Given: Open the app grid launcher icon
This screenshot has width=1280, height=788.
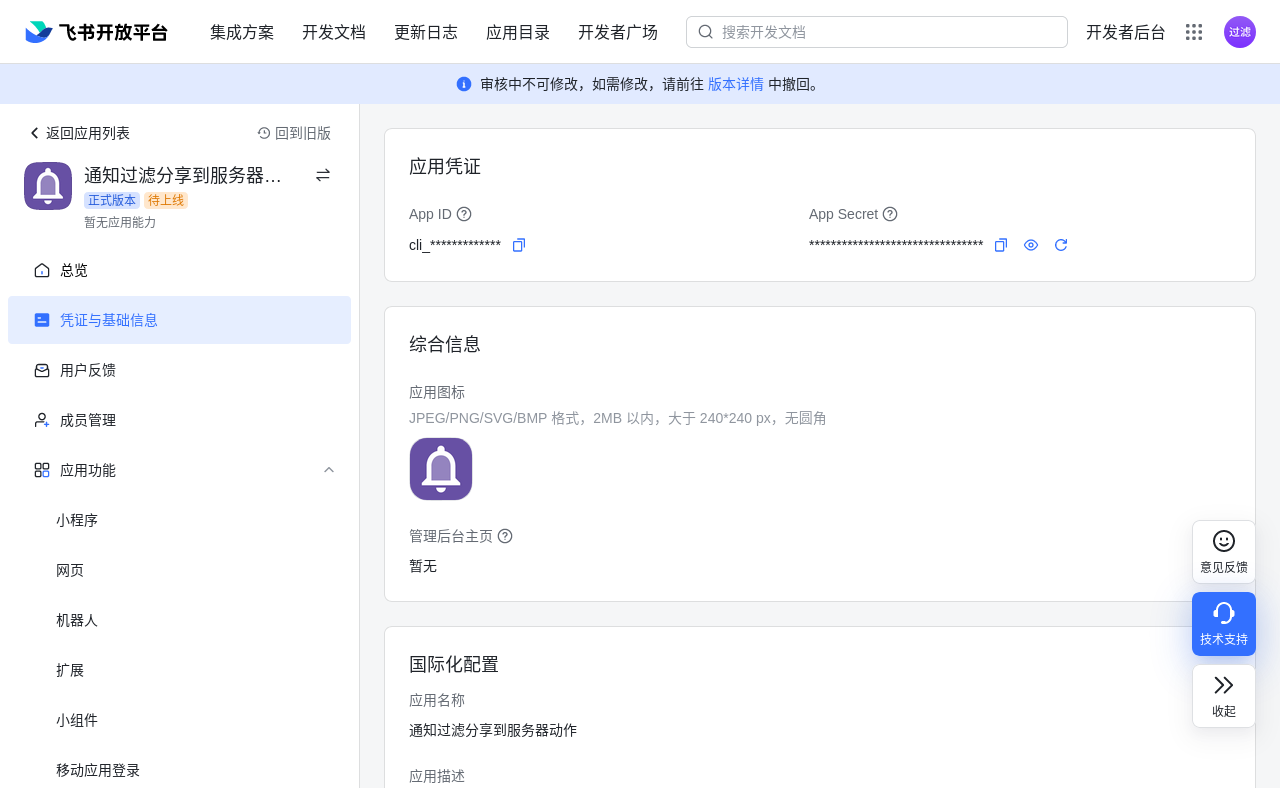Looking at the screenshot, I should point(1194,32).
